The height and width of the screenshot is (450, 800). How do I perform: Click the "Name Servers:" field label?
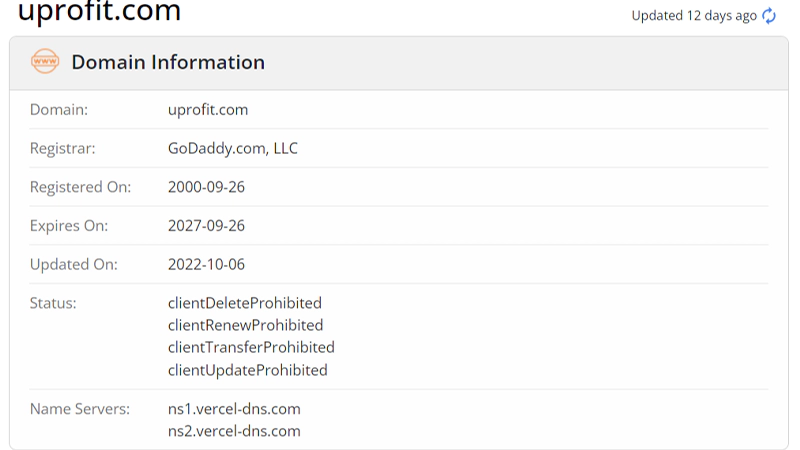80,409
